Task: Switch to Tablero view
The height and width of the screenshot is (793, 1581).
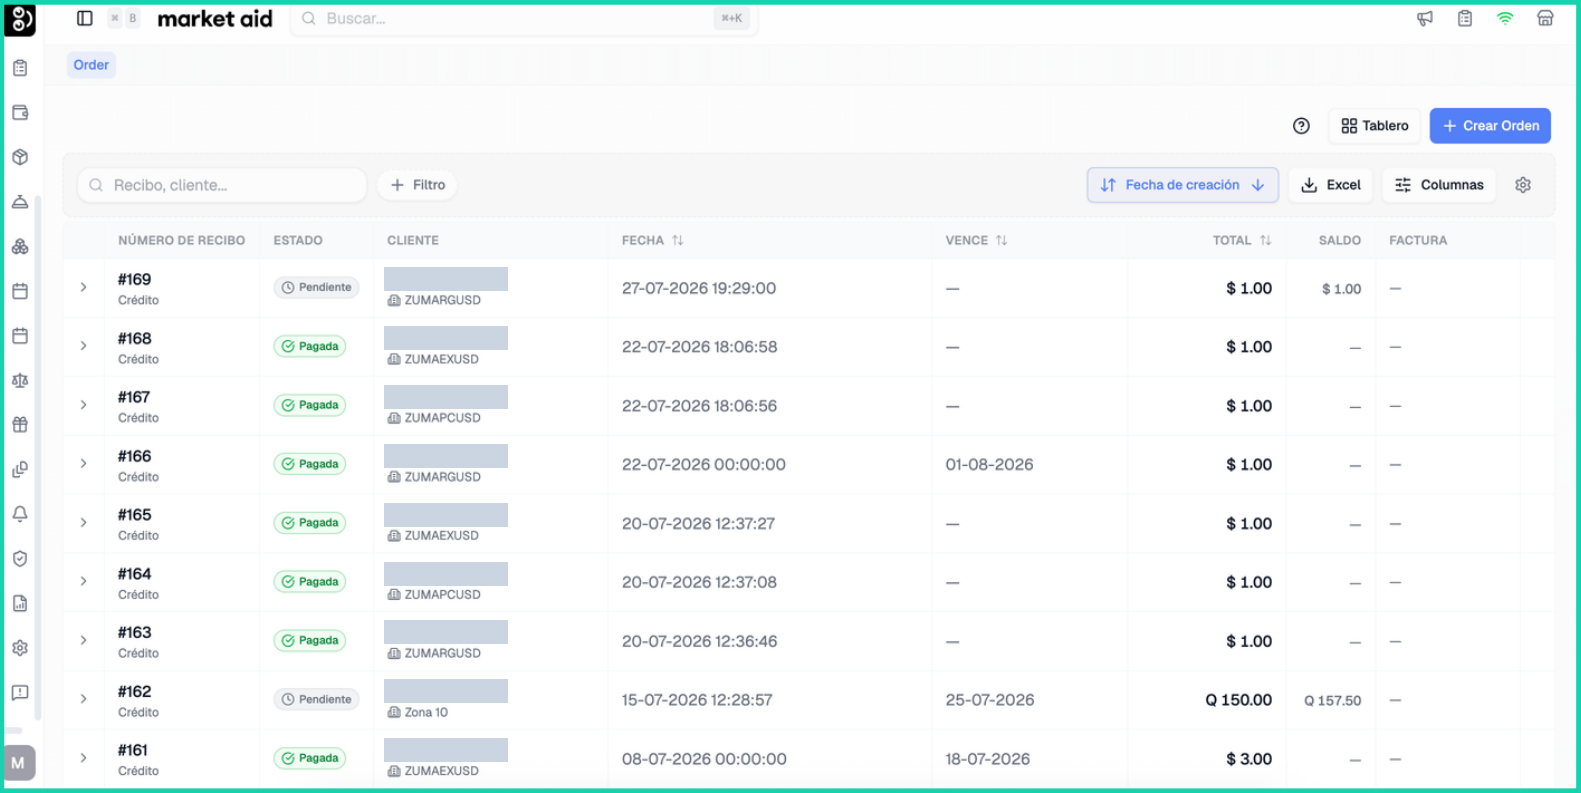Action: 1374,126
